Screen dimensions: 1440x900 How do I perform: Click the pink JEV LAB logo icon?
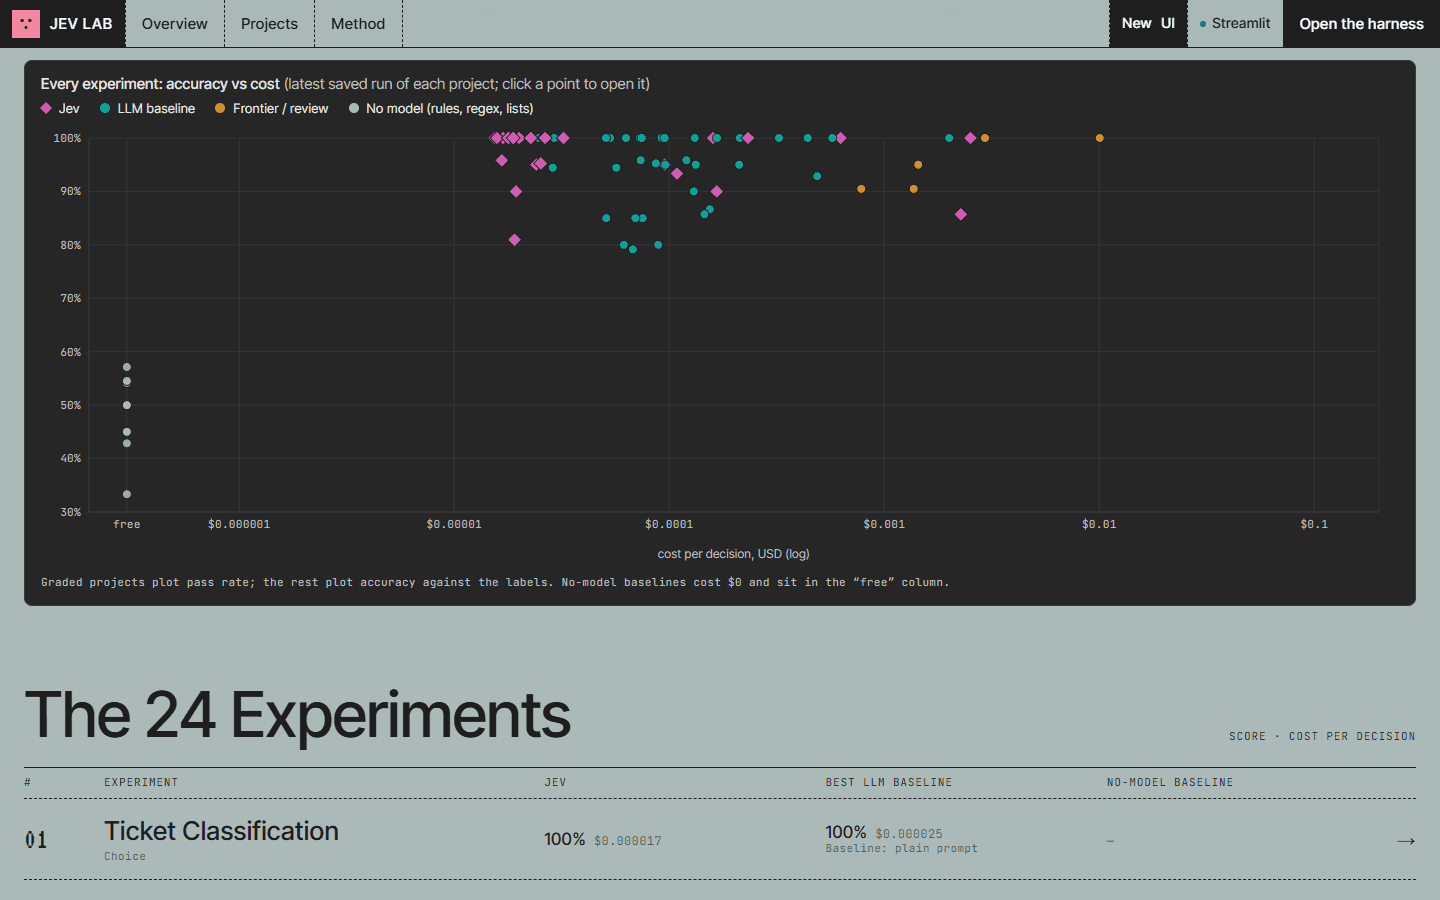pos(26,24)
